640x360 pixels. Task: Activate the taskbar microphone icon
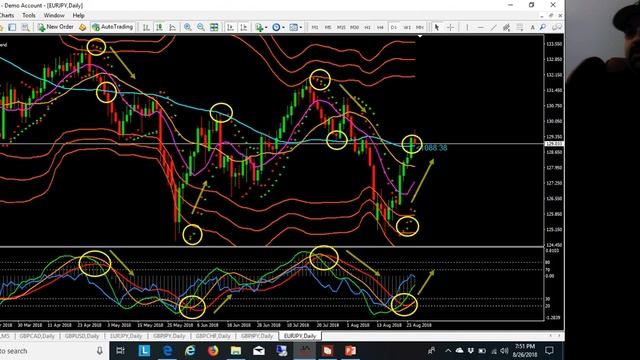click(100, 351)
